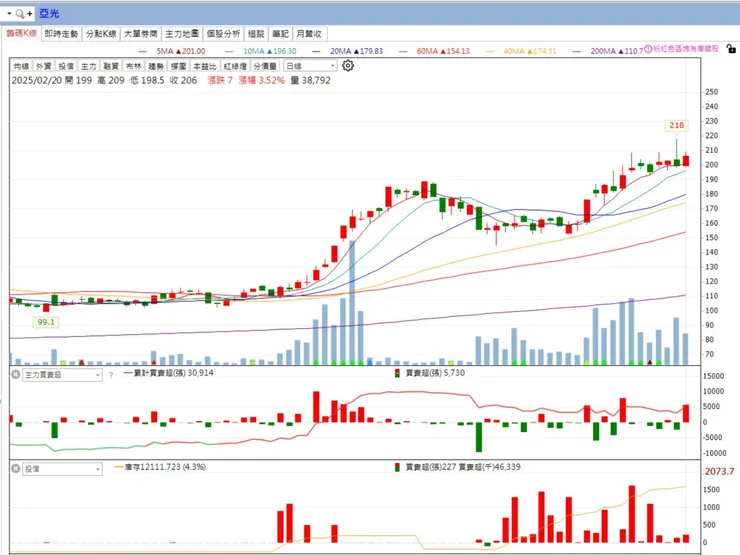
Task: Toggle the 分價量 overlay button
Action: click(265, 66)
